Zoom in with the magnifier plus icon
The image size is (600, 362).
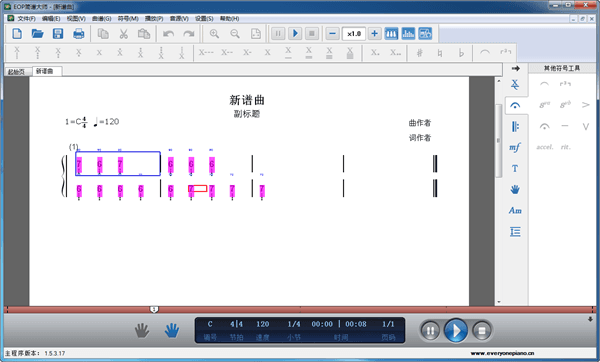[x=214, y=34]
